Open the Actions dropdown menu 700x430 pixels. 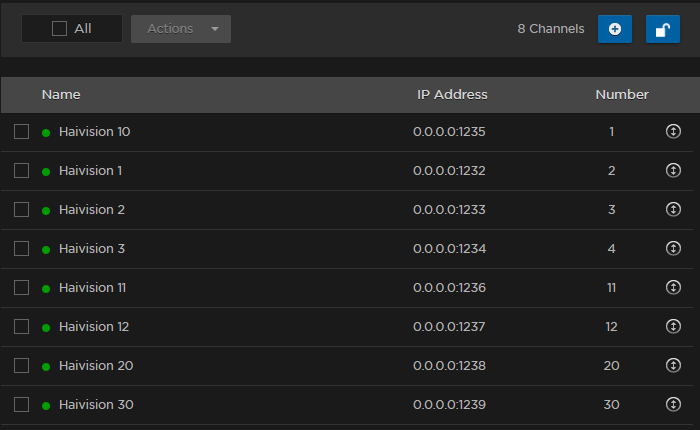tap(181, 29)
